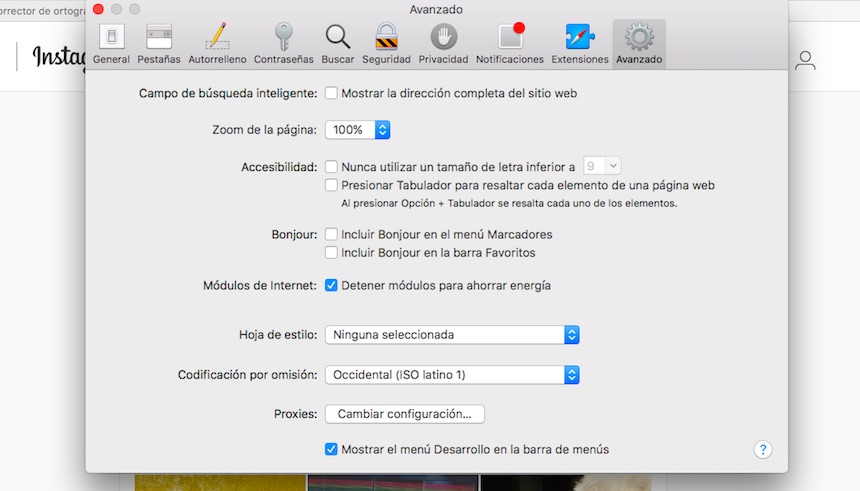The image size is (860, 491).
Task: Switch to Autorrelleno preferences
Action: click(x=217, y=44)
